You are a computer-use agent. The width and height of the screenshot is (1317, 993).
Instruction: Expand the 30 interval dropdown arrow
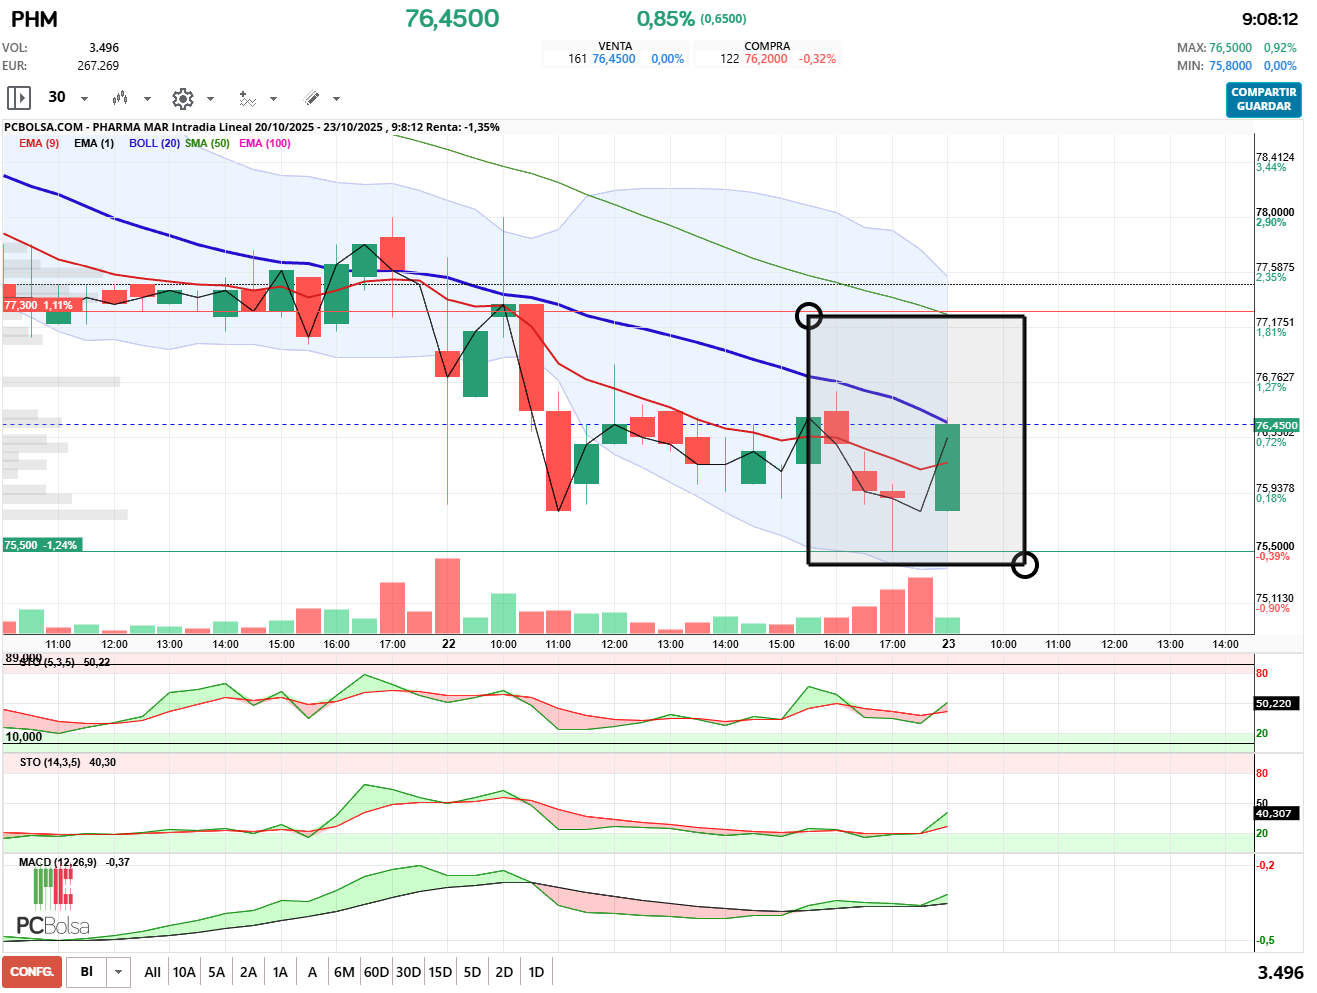click(84, 99)
